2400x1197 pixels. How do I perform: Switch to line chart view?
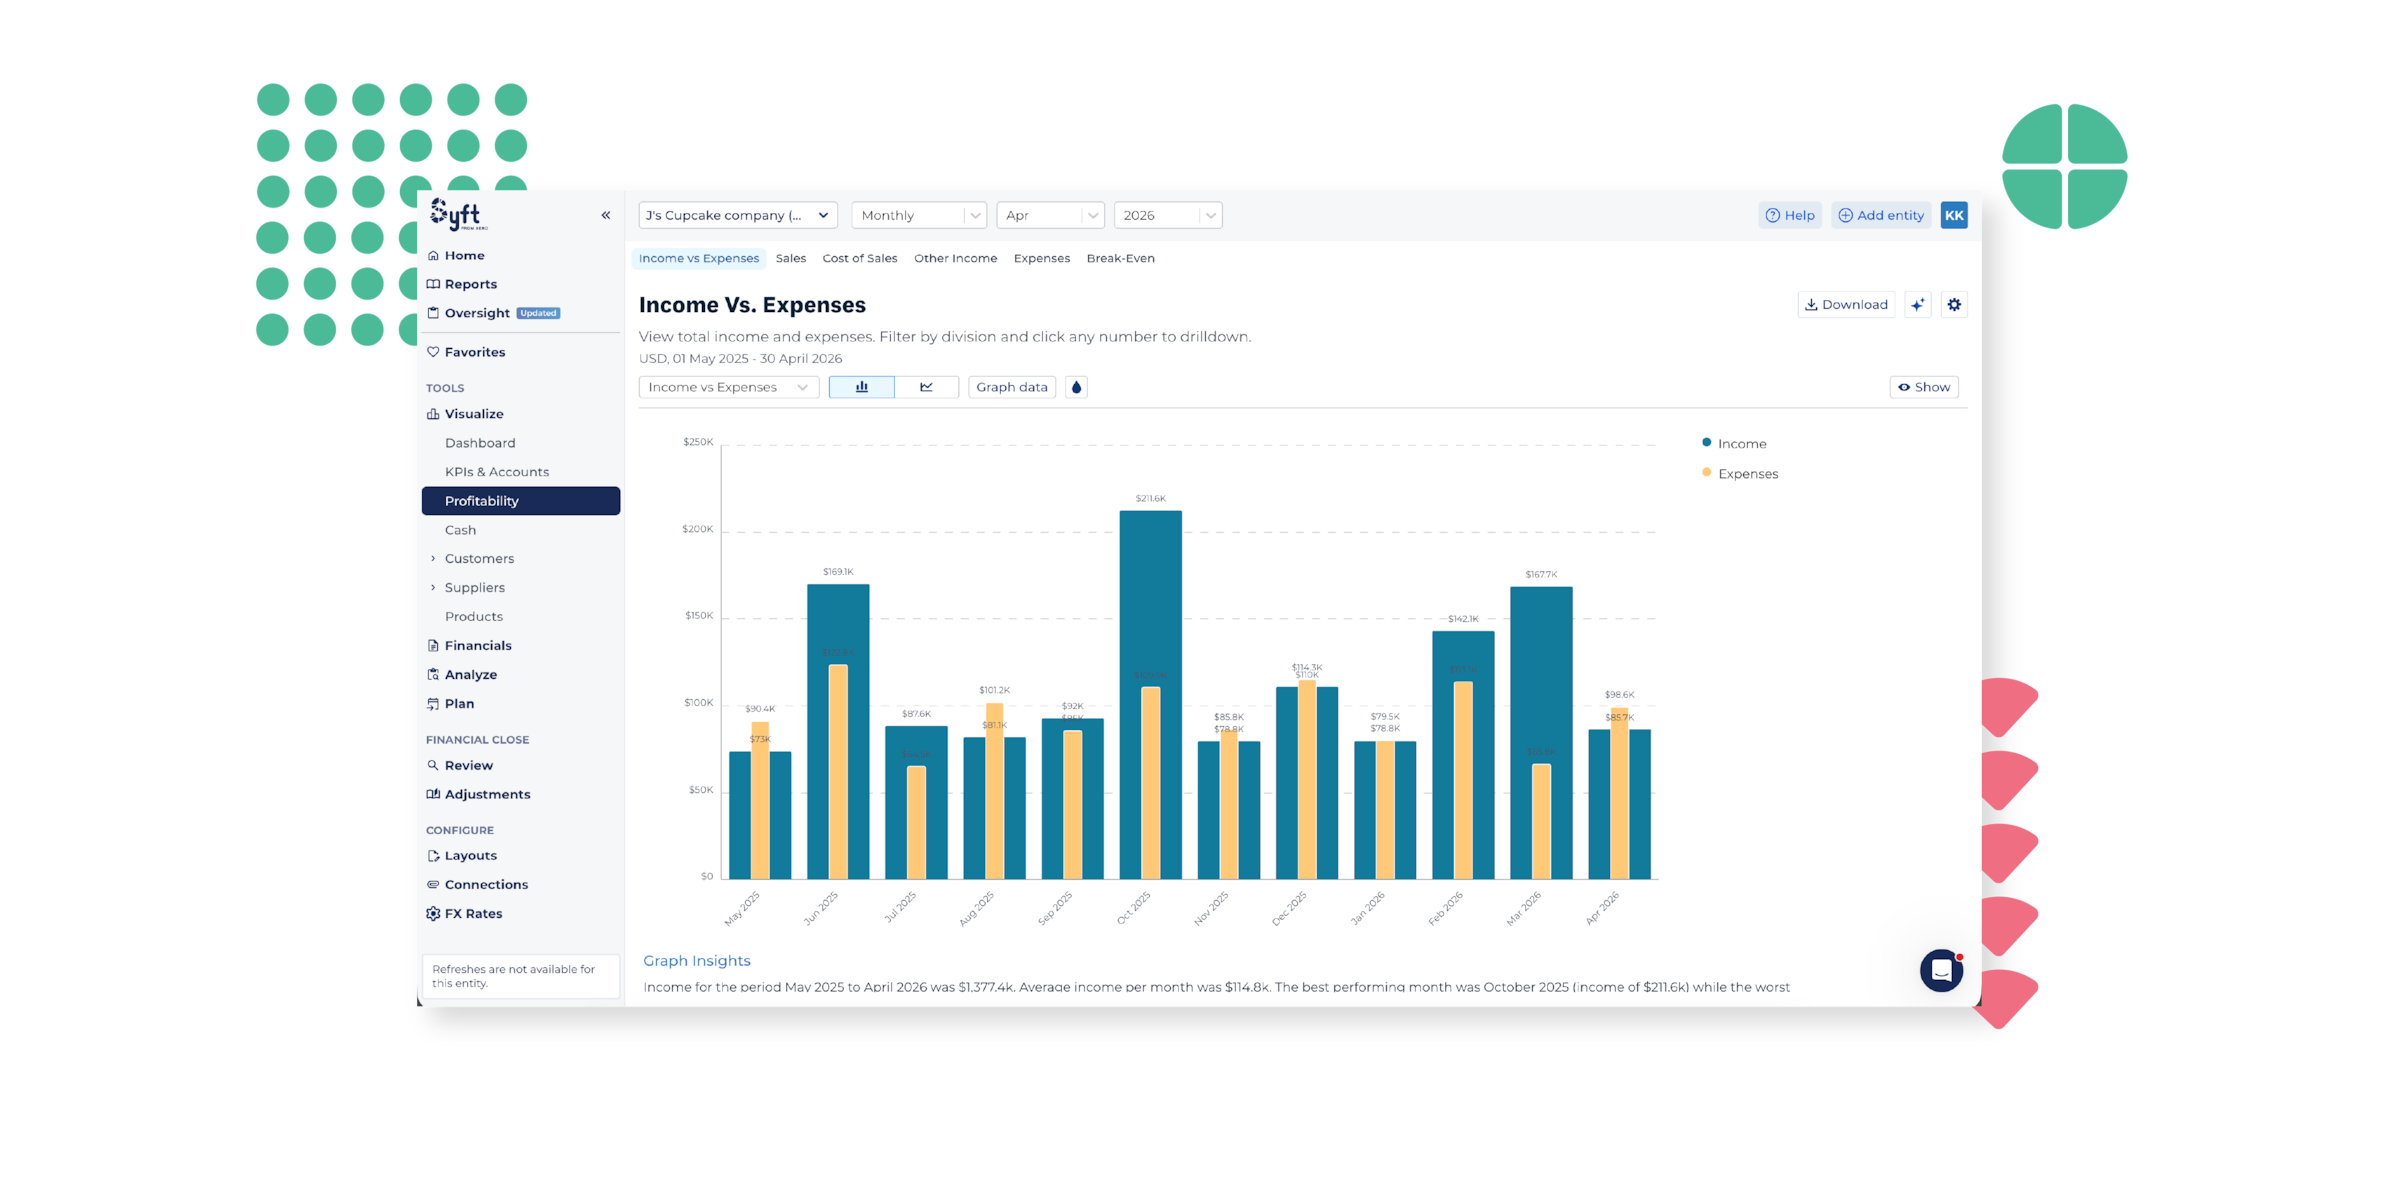926,387
